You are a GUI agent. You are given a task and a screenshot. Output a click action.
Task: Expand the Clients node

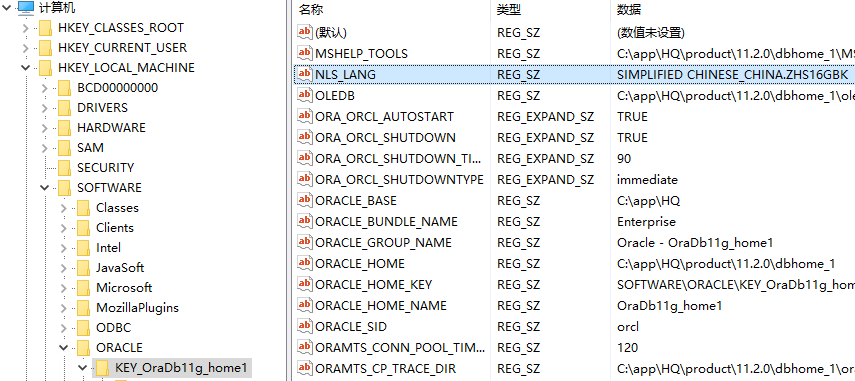click(64, 228)
